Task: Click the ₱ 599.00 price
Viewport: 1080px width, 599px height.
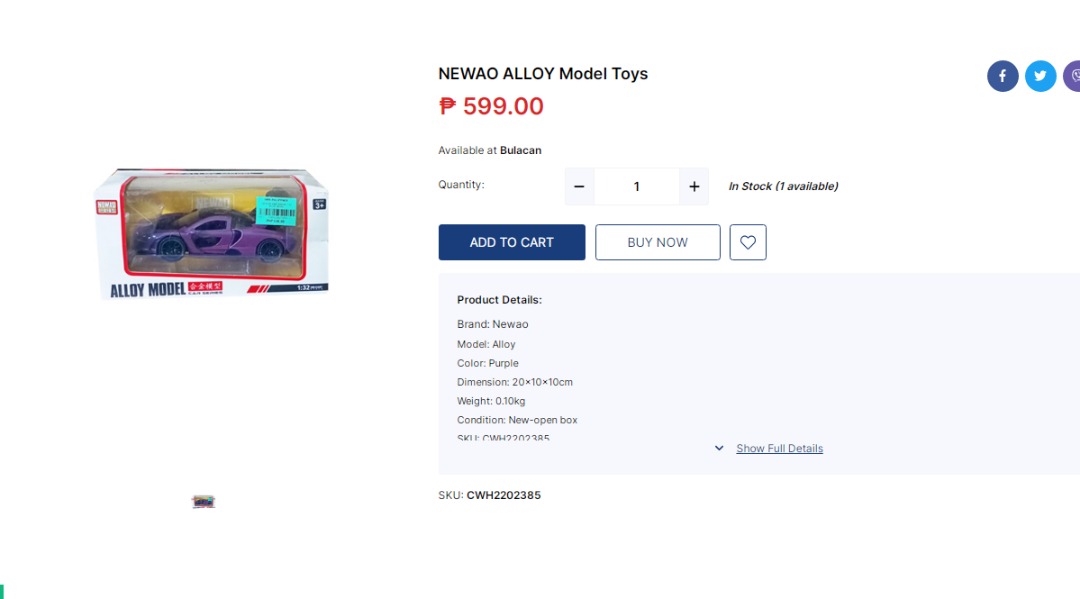Action: pos(491,107)
